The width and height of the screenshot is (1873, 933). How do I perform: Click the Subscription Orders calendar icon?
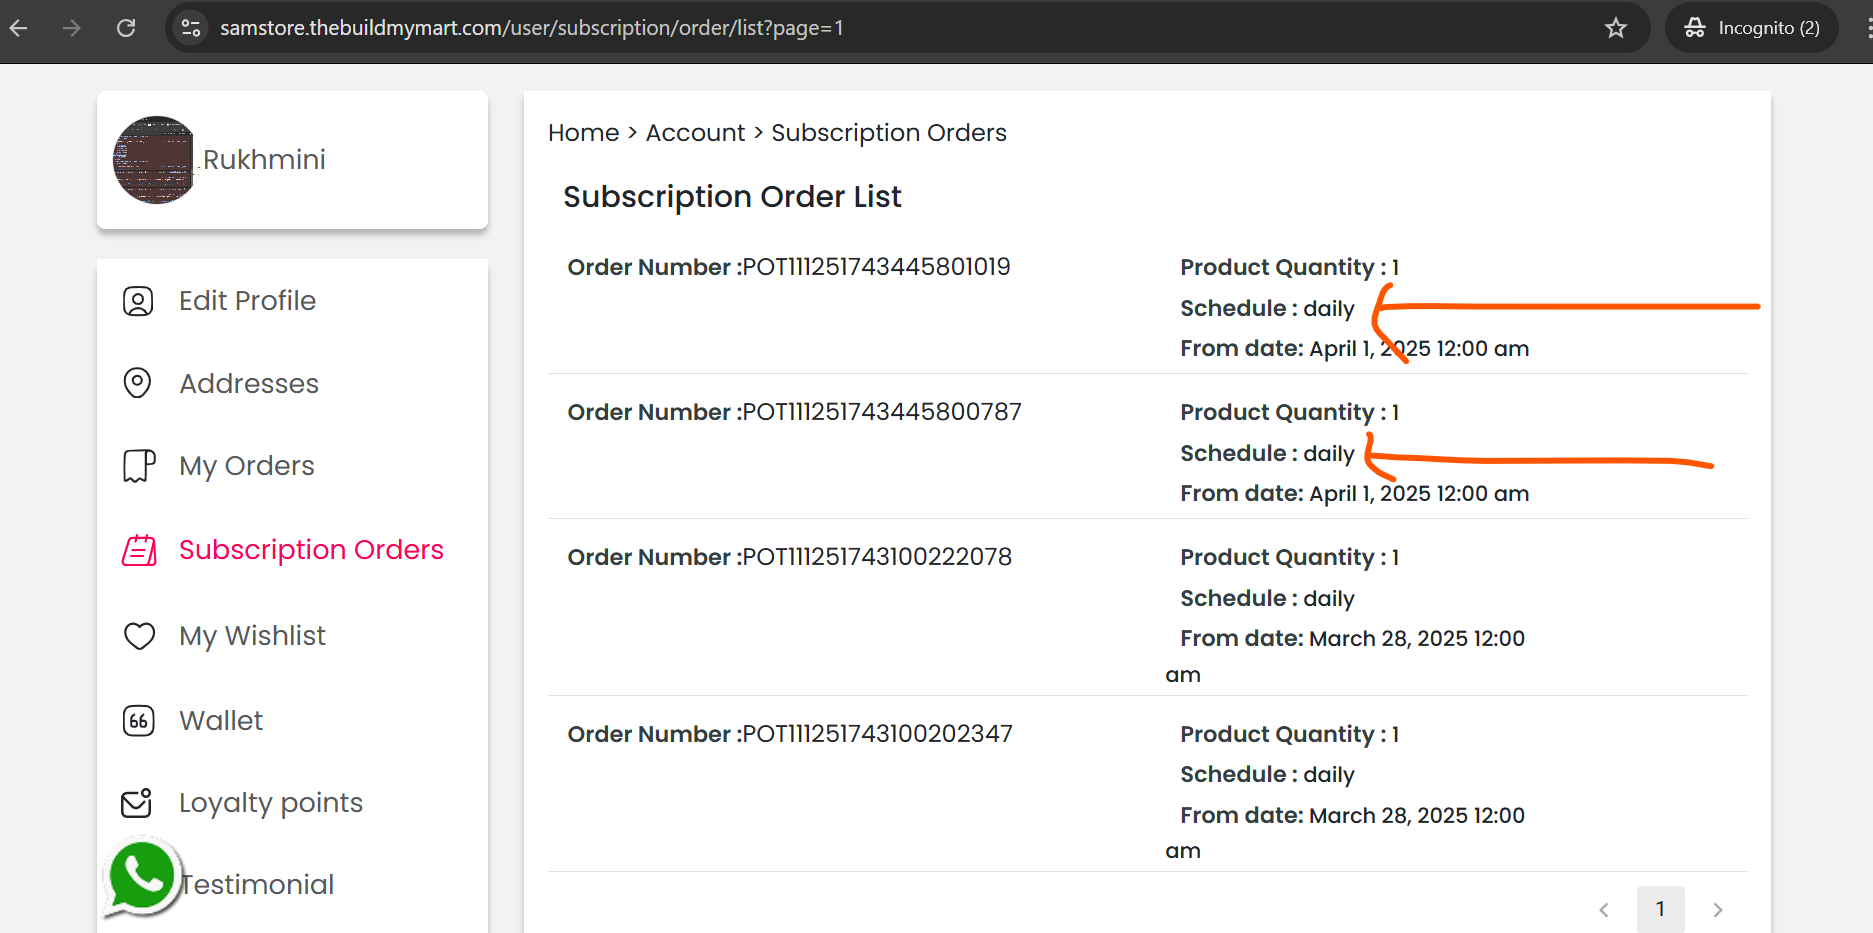pyautogui.click(x=139, y=550)
